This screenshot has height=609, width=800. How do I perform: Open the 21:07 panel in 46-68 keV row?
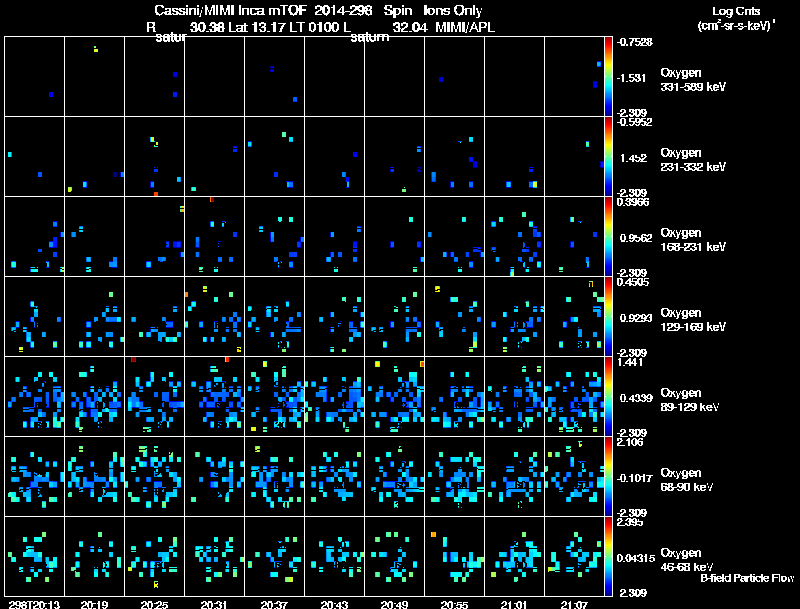(x=574, y=556)
